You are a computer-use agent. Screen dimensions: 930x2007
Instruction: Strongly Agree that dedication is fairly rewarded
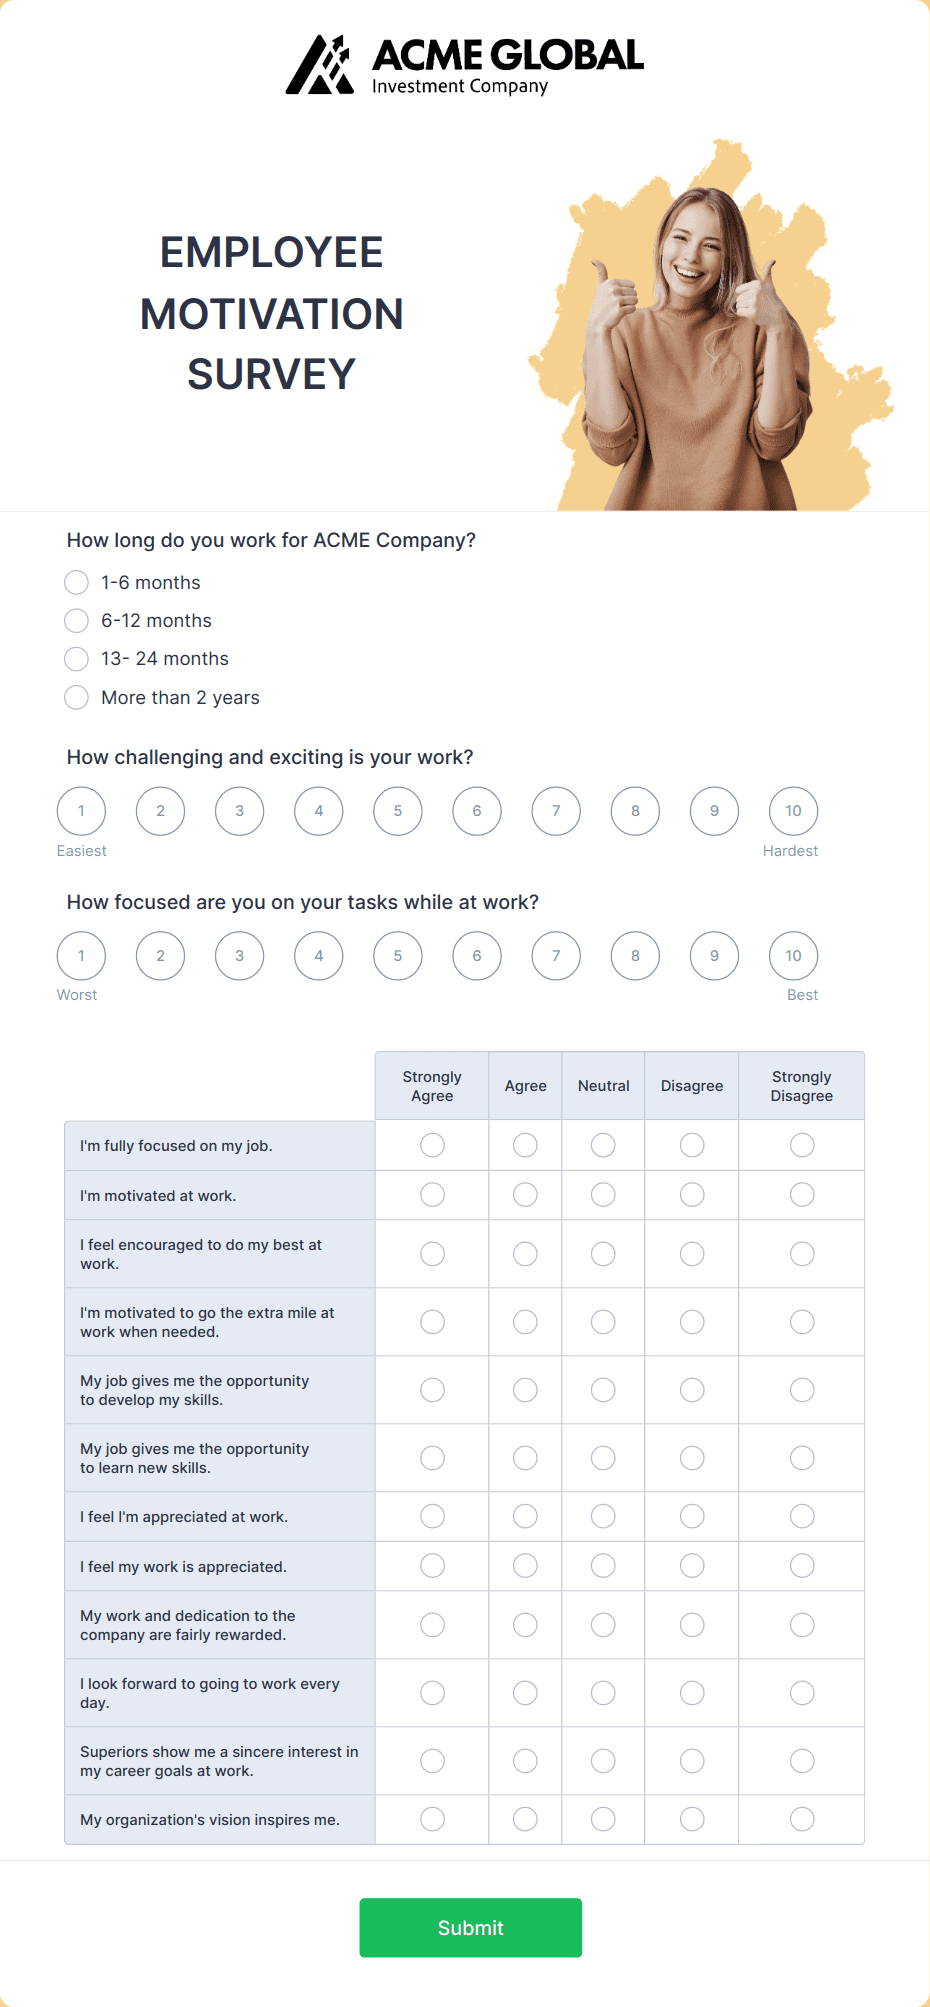pyautogui.click(x=431, y=1624)
